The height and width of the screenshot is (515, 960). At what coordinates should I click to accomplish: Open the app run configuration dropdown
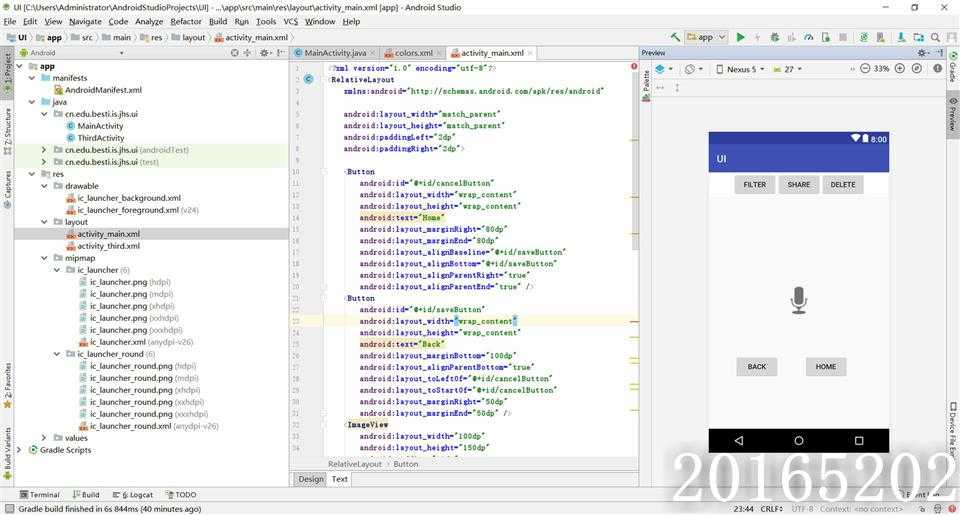pyautogui.click(x=706, y=37)
